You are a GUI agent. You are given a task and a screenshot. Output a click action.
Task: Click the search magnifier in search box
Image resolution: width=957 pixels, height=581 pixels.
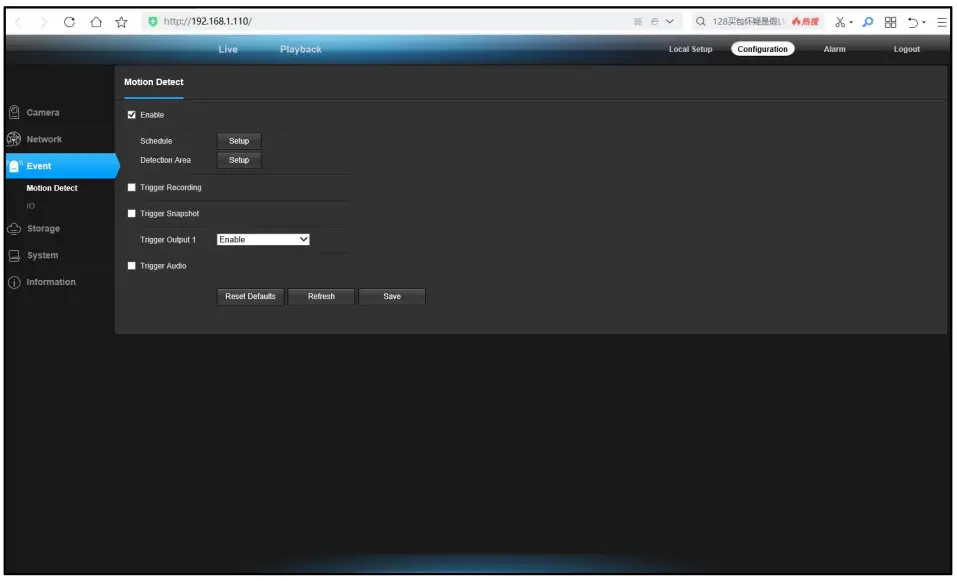click(x=701, y=21)
